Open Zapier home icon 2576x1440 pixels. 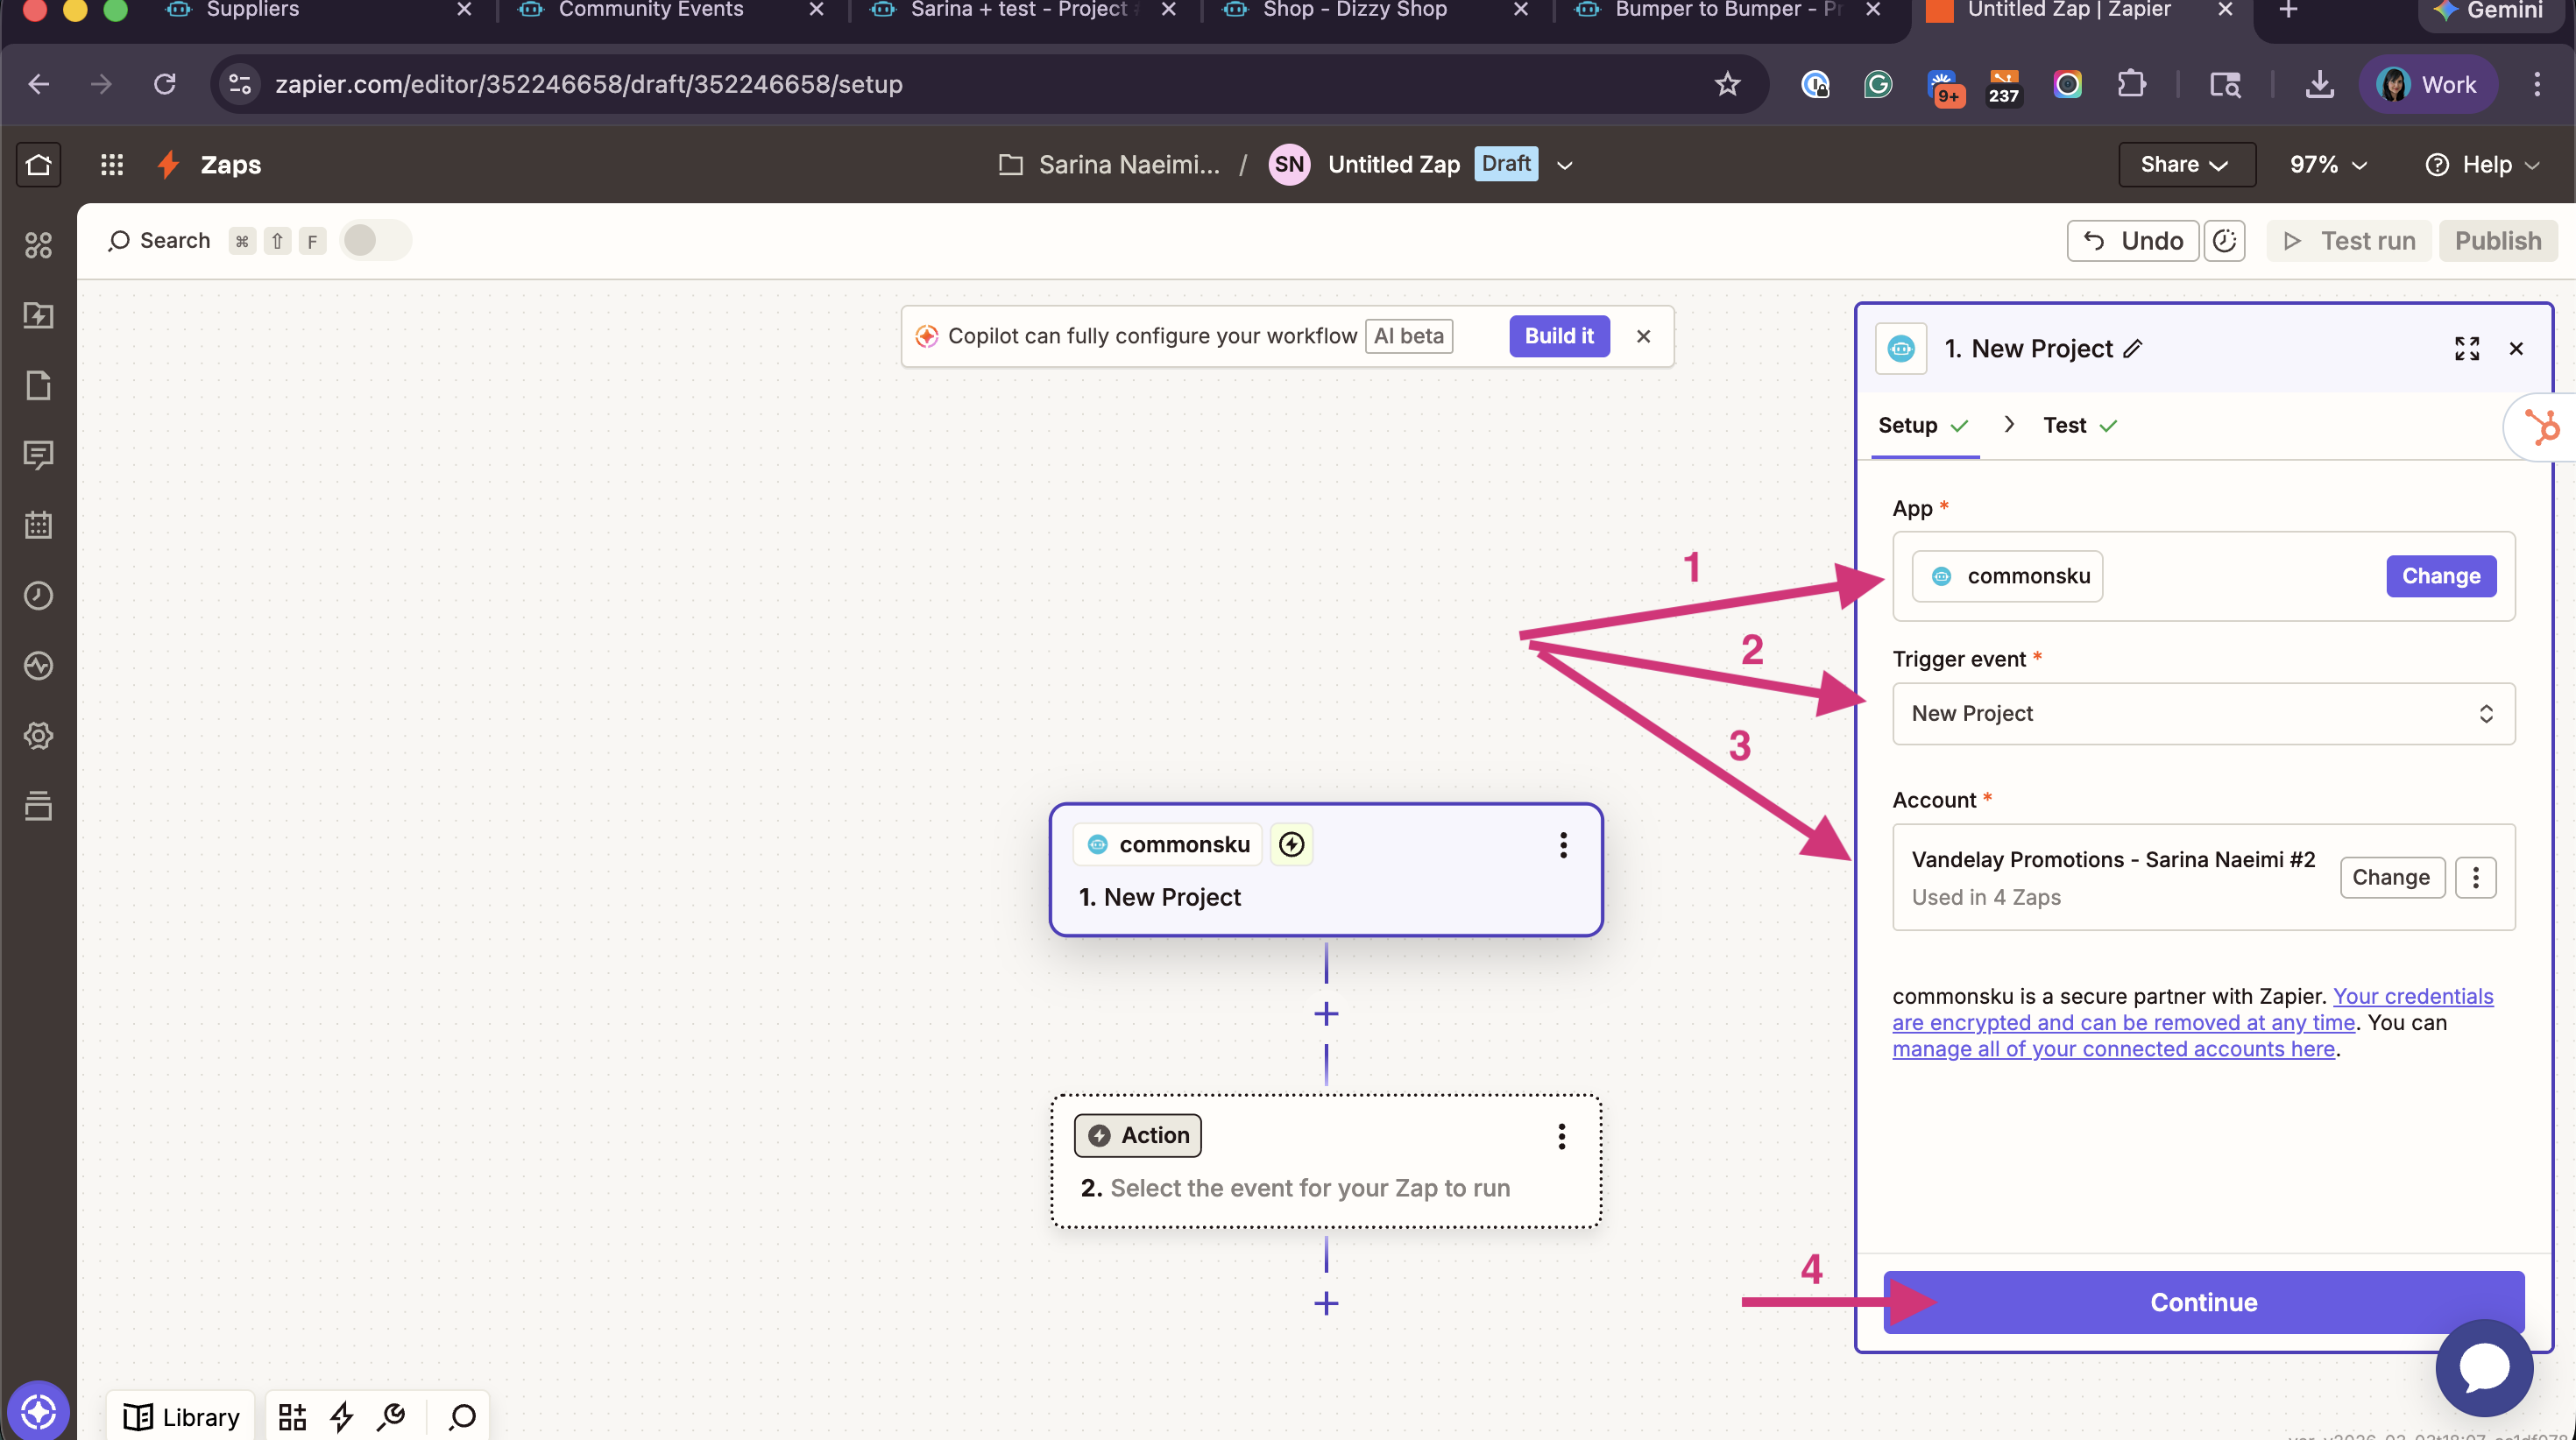[x=38, y=164]
